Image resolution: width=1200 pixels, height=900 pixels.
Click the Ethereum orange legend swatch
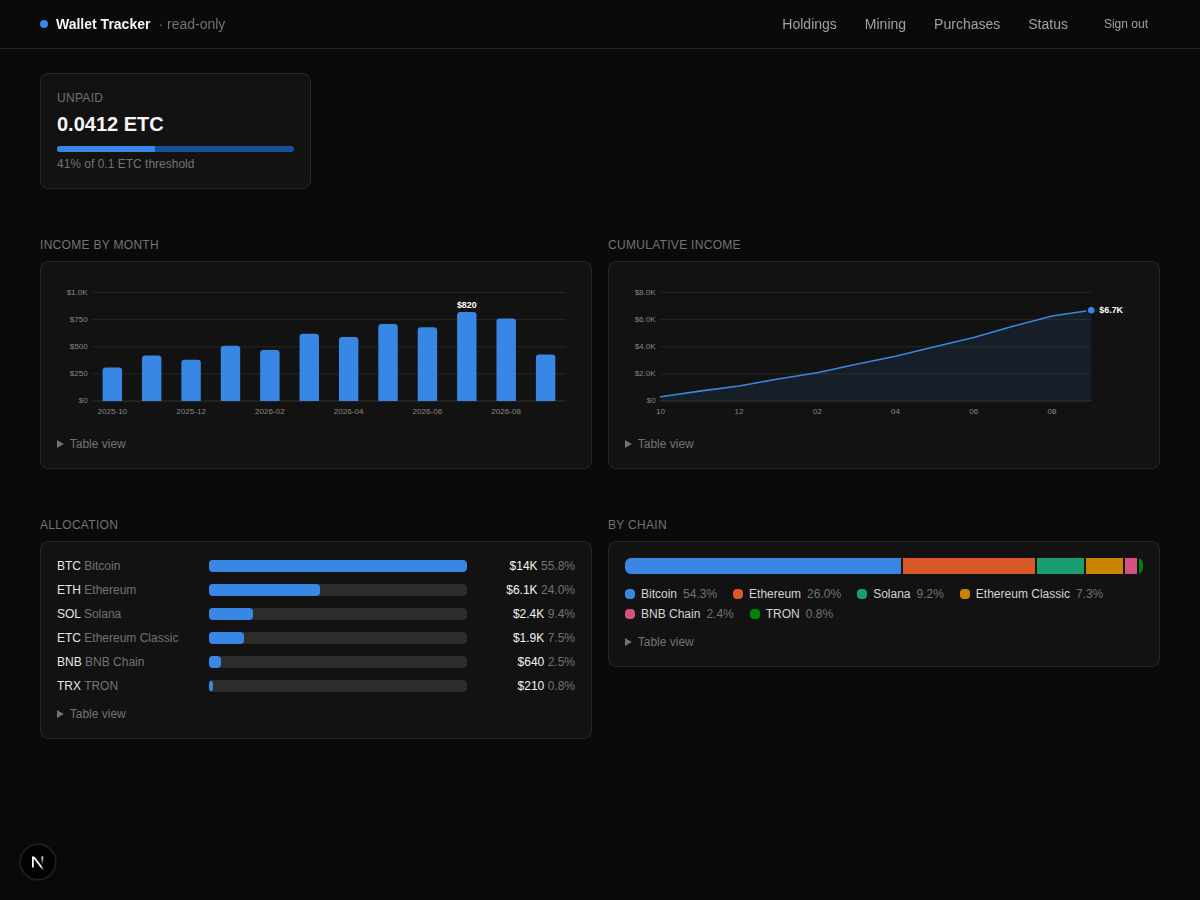738,594
